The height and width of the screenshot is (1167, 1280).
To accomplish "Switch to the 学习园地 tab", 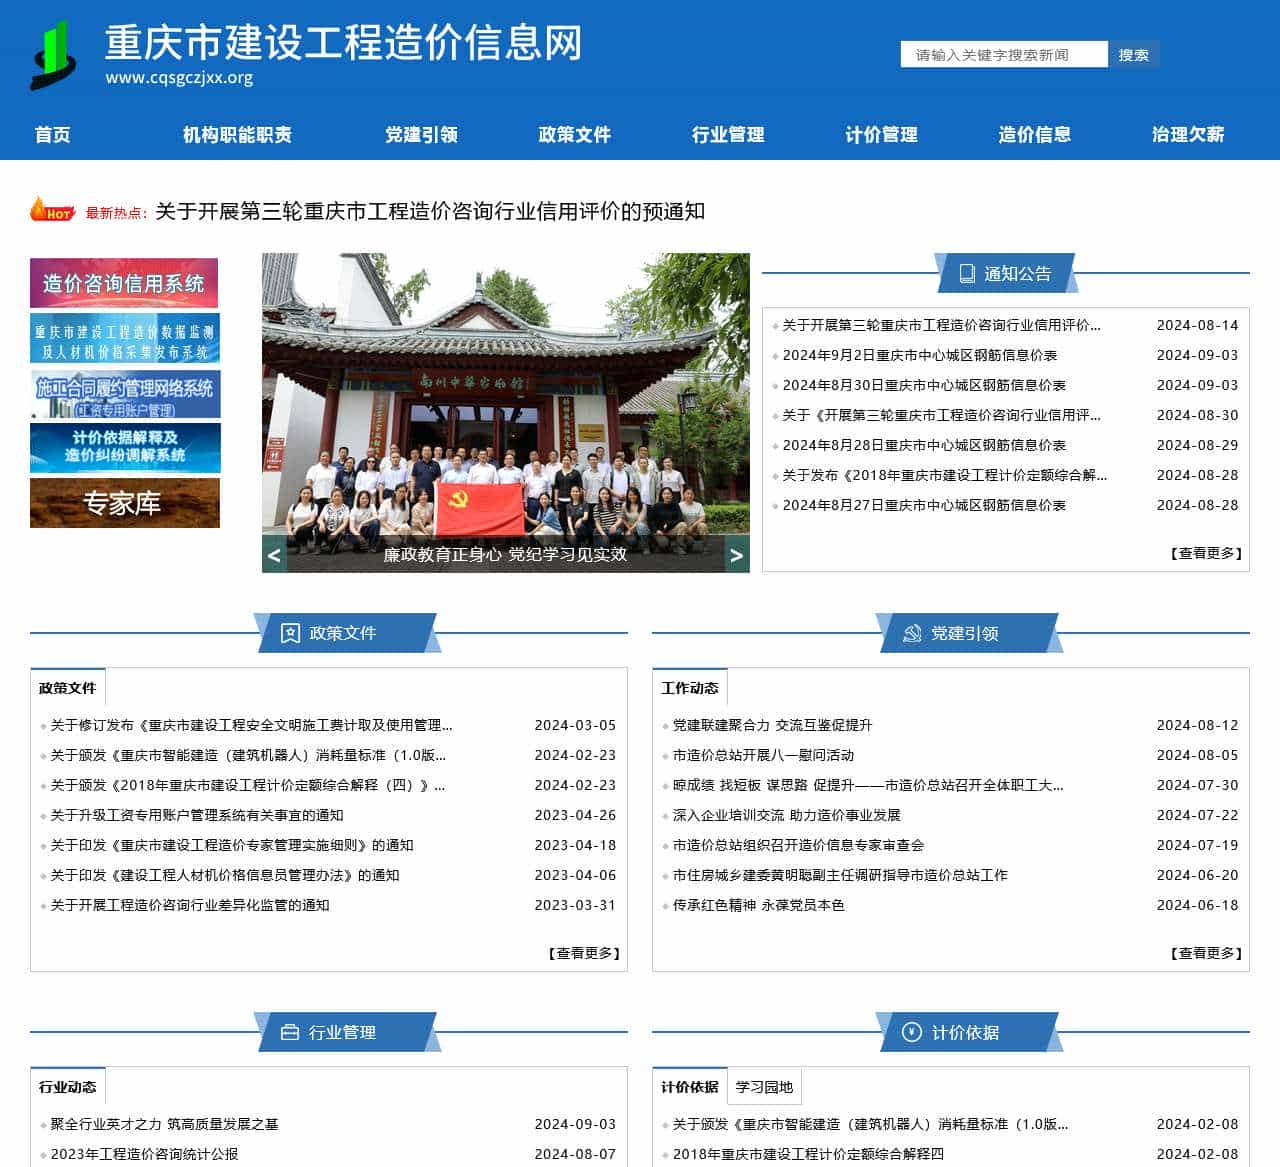I will [765, 1086].
